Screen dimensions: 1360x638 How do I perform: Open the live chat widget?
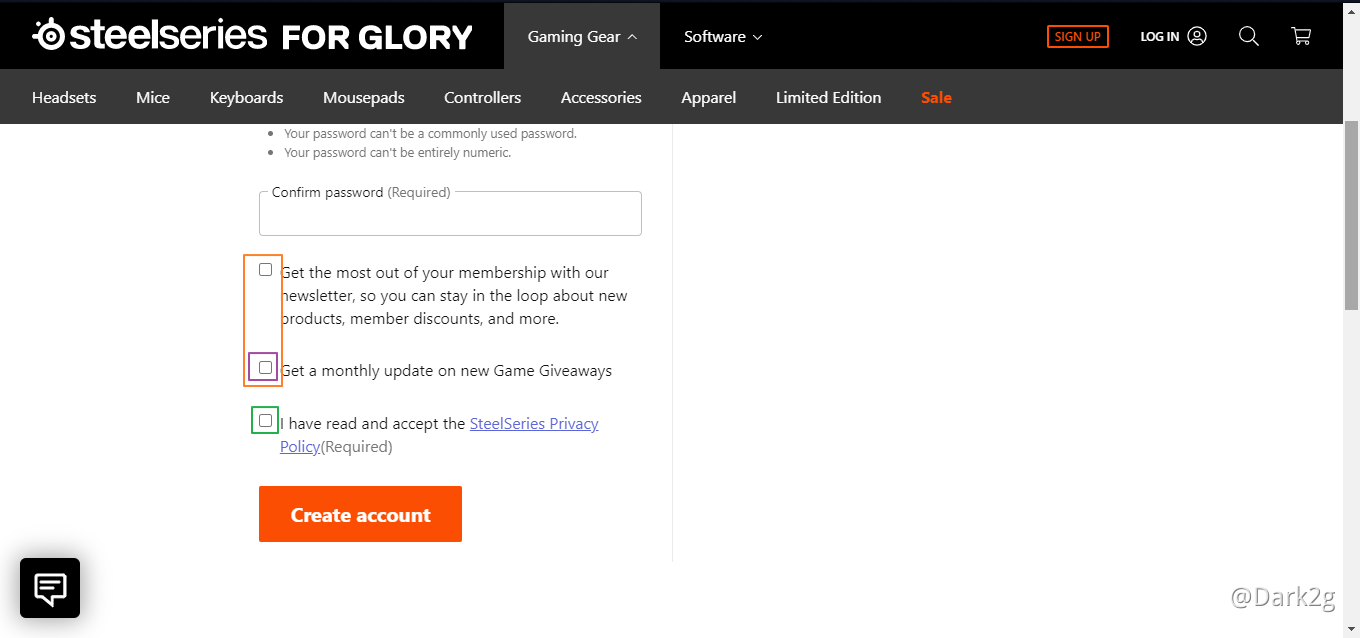[x=50, y=588]
